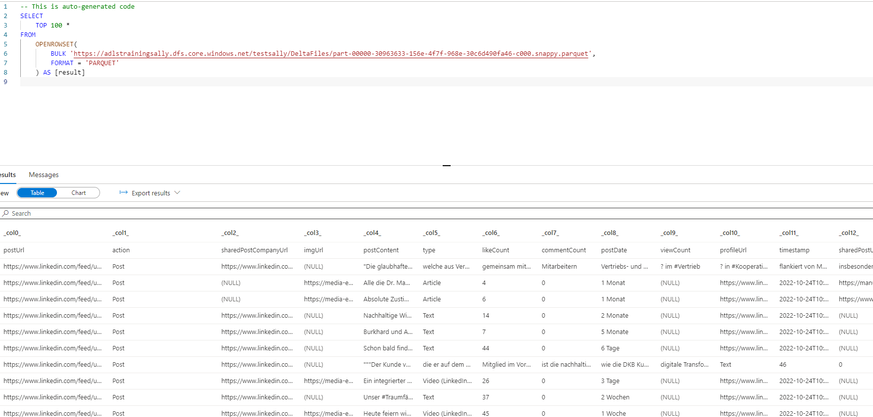Click the '3 Tage' cell
The width and height of the screenshot is (873, 417).
click(x=611, y=381)
